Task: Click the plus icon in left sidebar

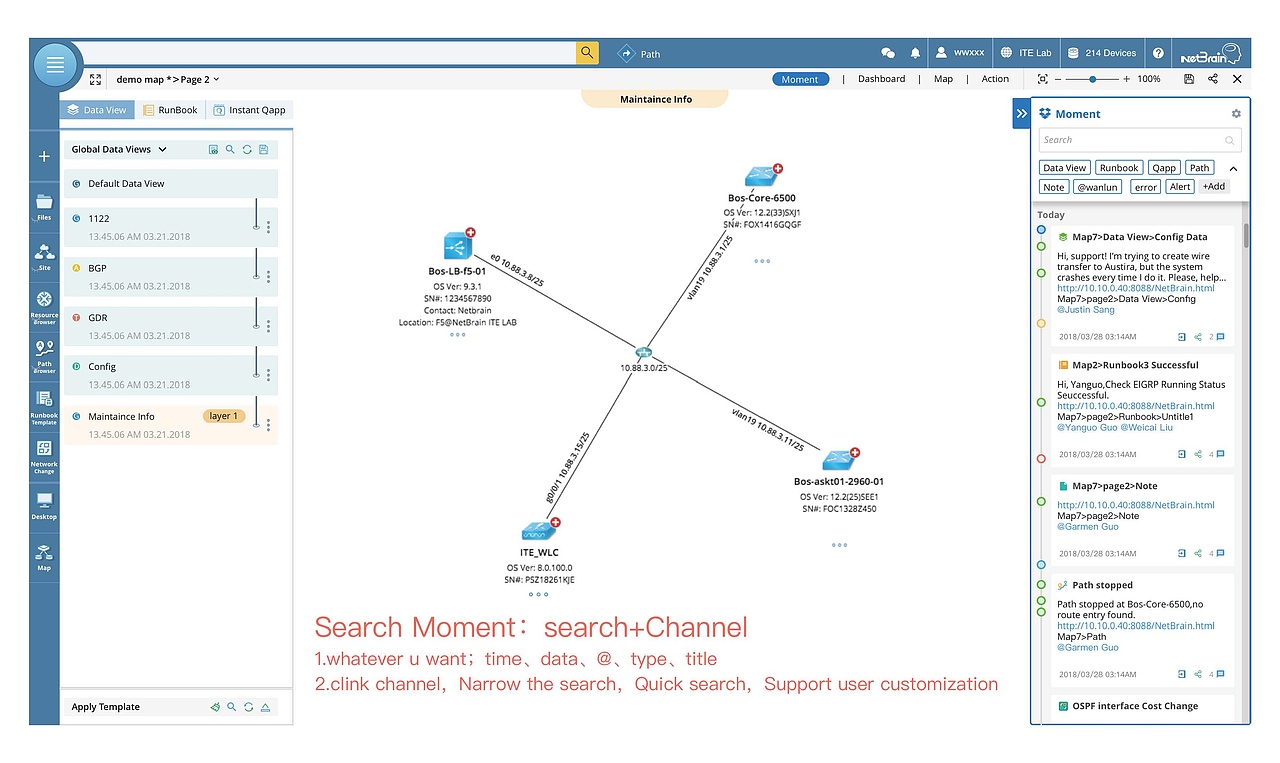Action: pos(44,156)
